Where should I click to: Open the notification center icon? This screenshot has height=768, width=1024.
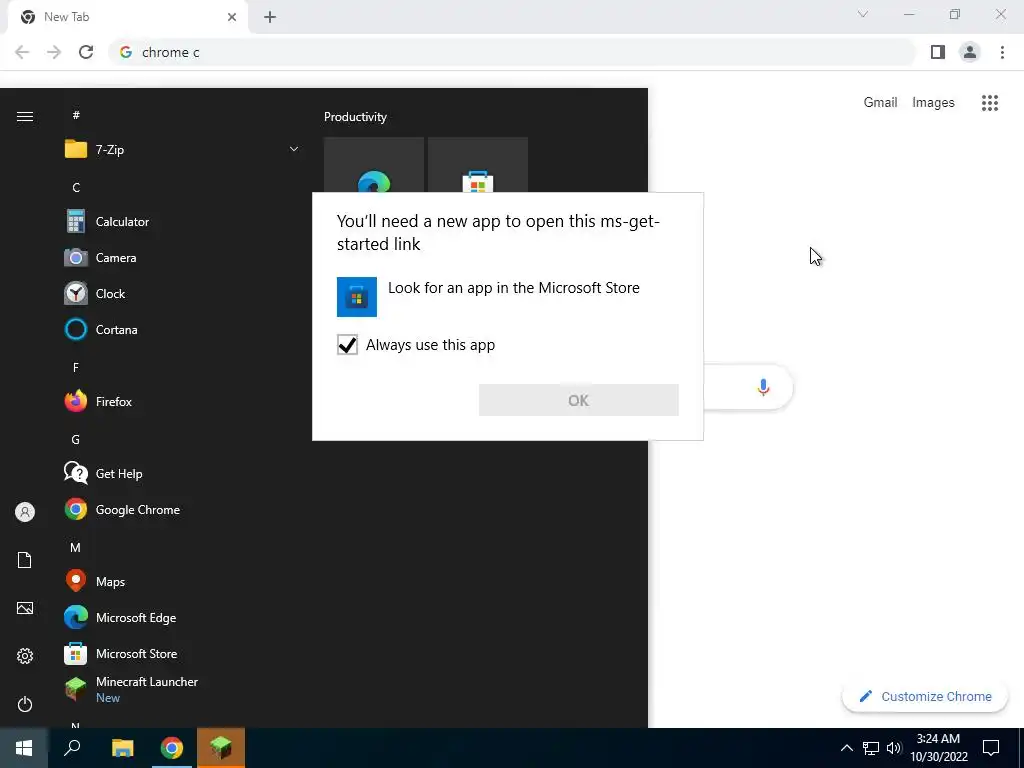tap(991, 748)
